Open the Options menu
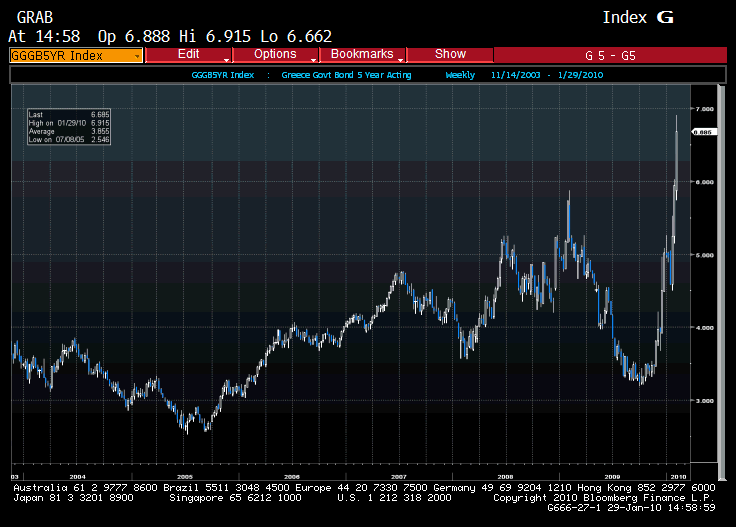The image size is (736, 527). tap(276, 54)
